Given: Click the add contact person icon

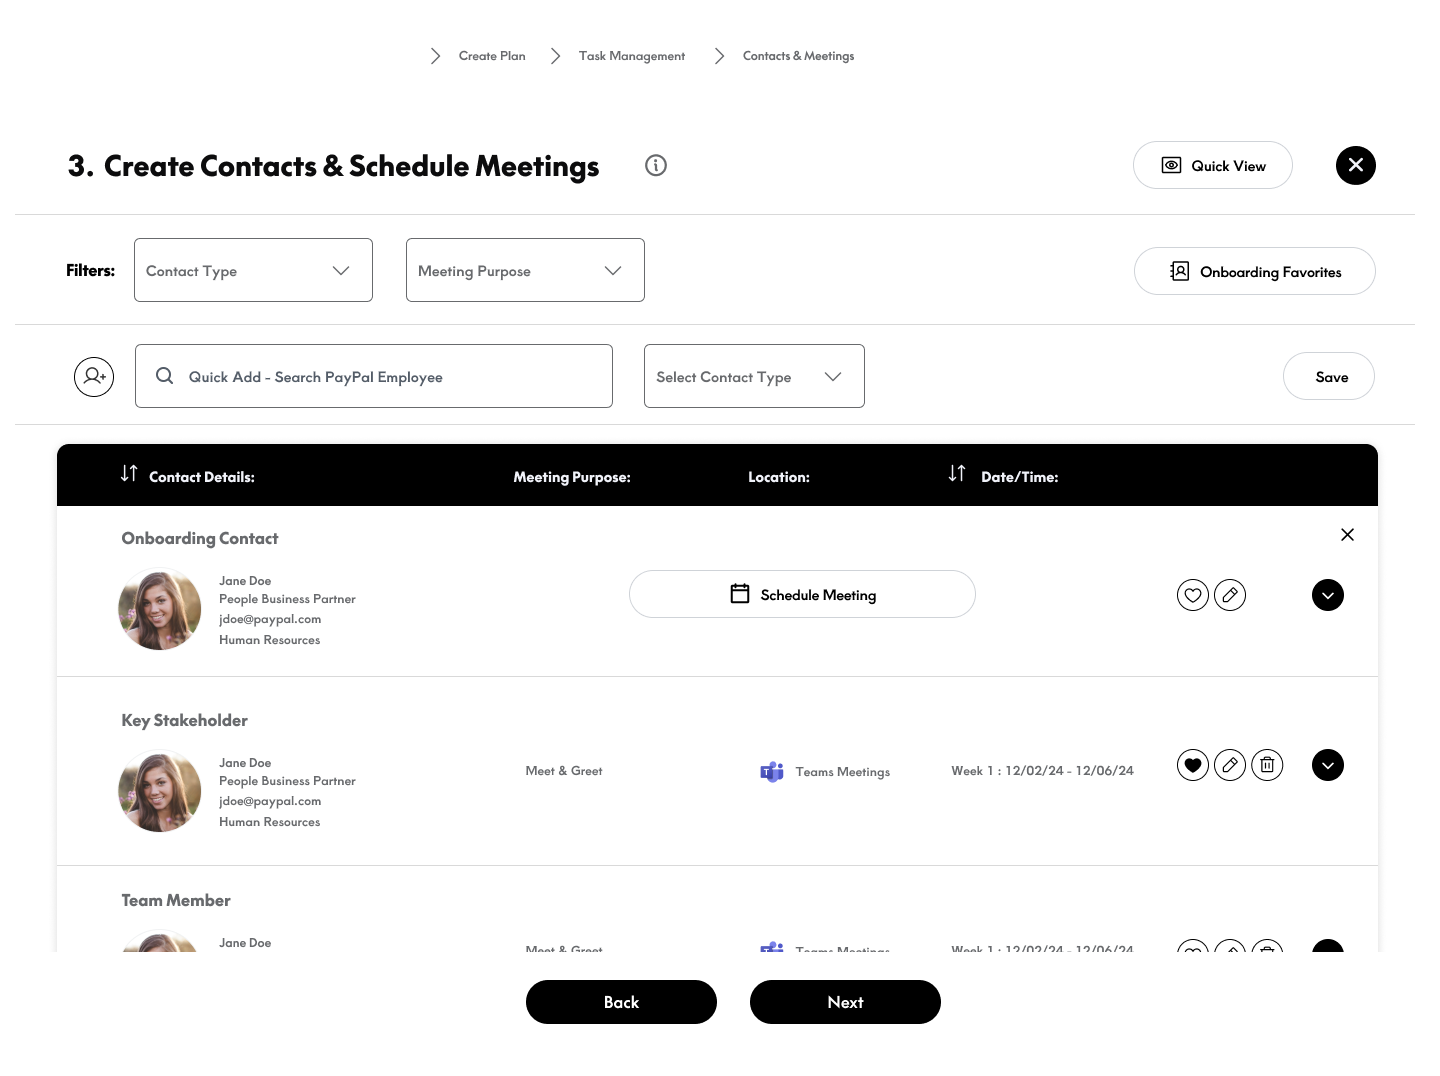Looking at the screenshot, I should [x=94, y=377].
